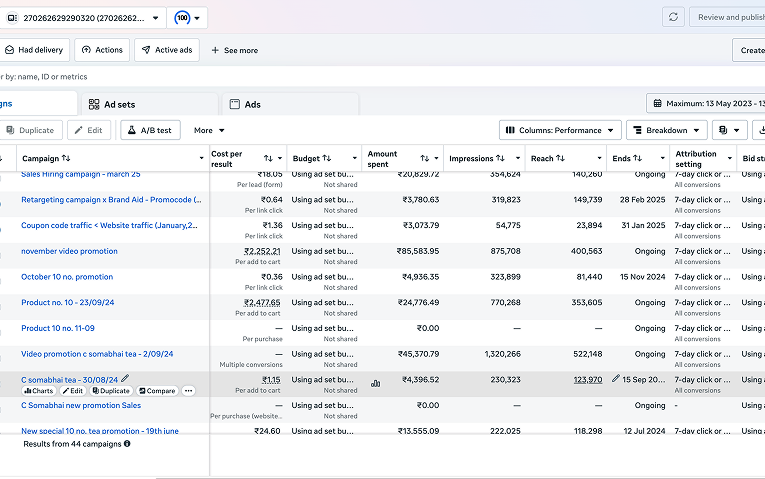Viewport: 765px width, 479px height.
Task: Open the Charts button for C somabhai tea
Action: [39, 391]
